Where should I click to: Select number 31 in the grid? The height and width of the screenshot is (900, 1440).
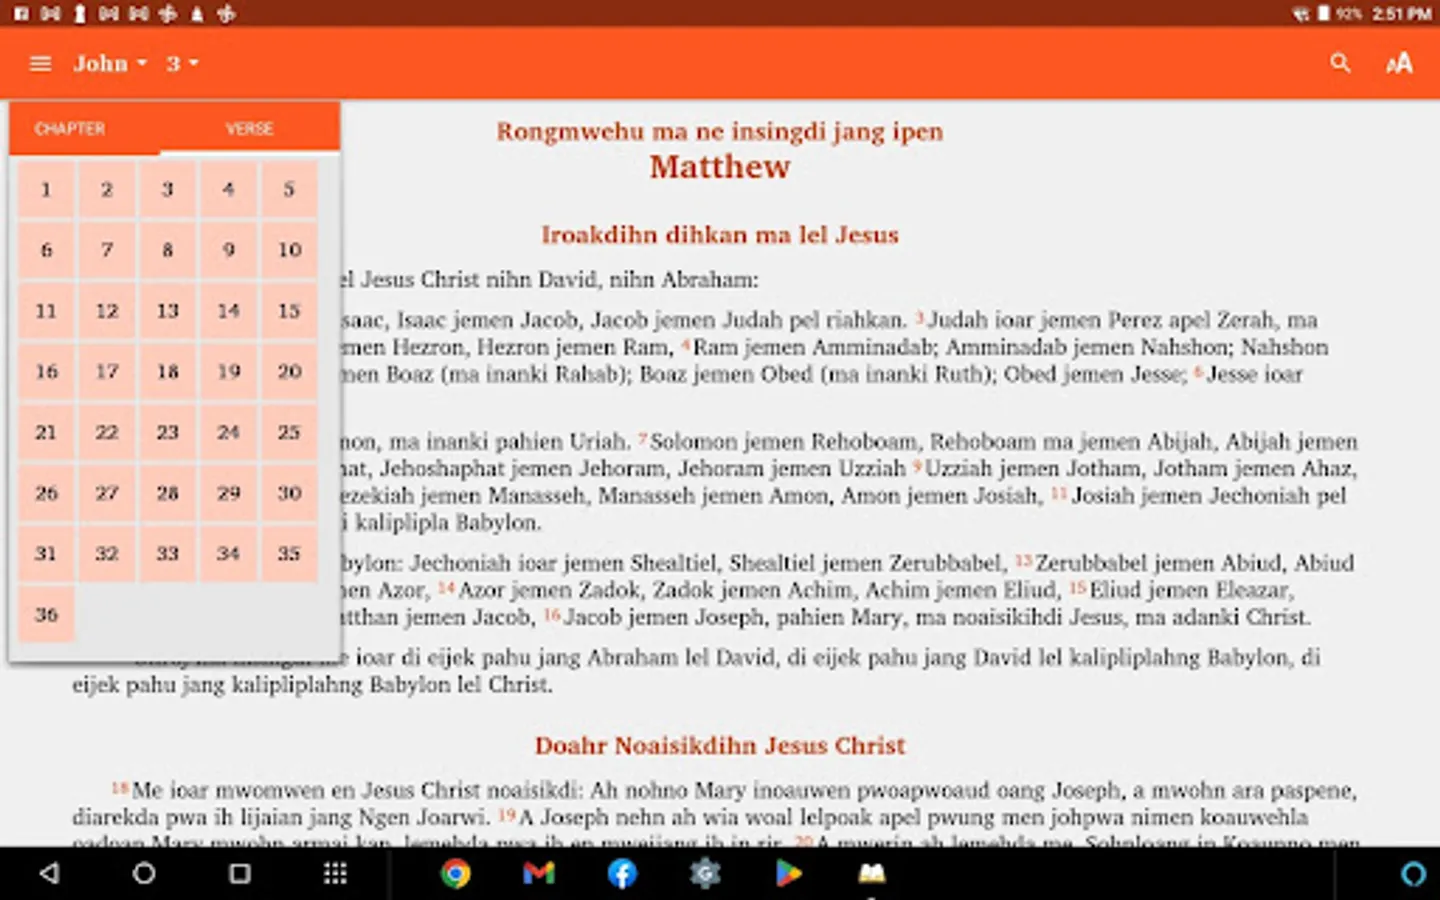46,554
